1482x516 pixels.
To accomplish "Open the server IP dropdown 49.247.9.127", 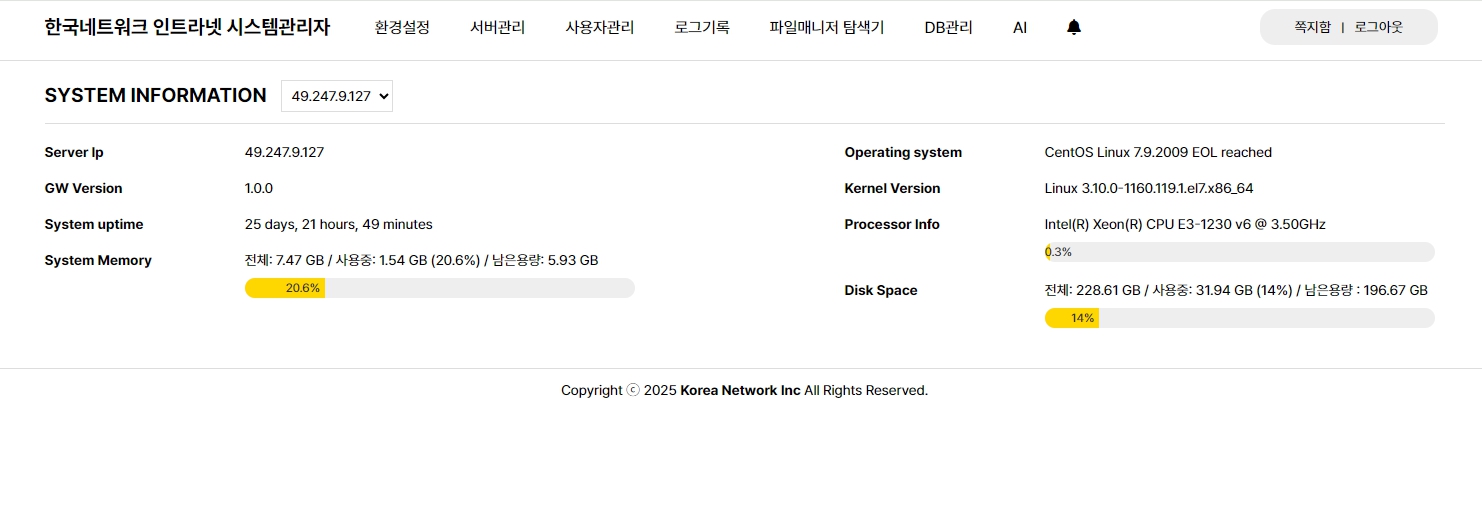I will point(337,96).
